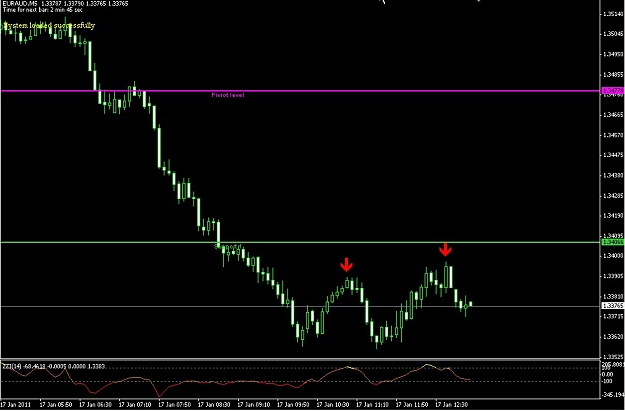Click the '17 Jan 05:50' time axis label

[55, 405]
